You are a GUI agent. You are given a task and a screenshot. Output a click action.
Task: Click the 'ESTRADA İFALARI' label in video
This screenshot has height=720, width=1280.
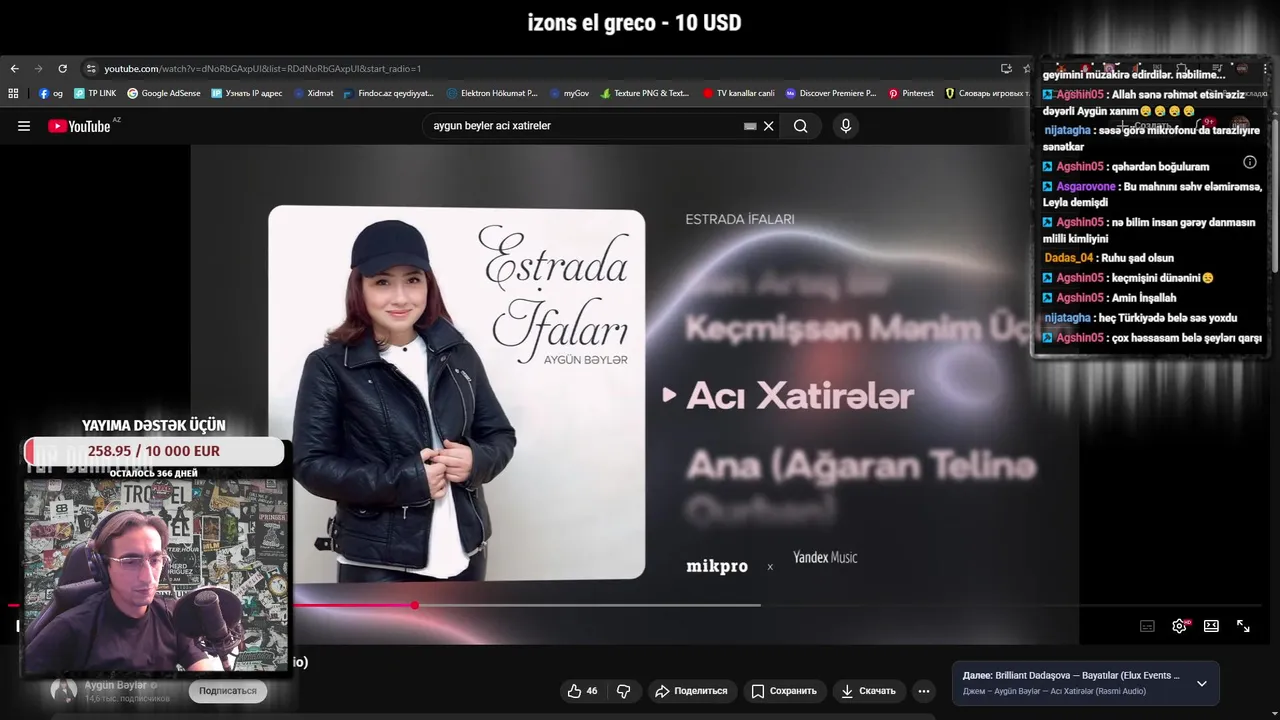point(740,219)
